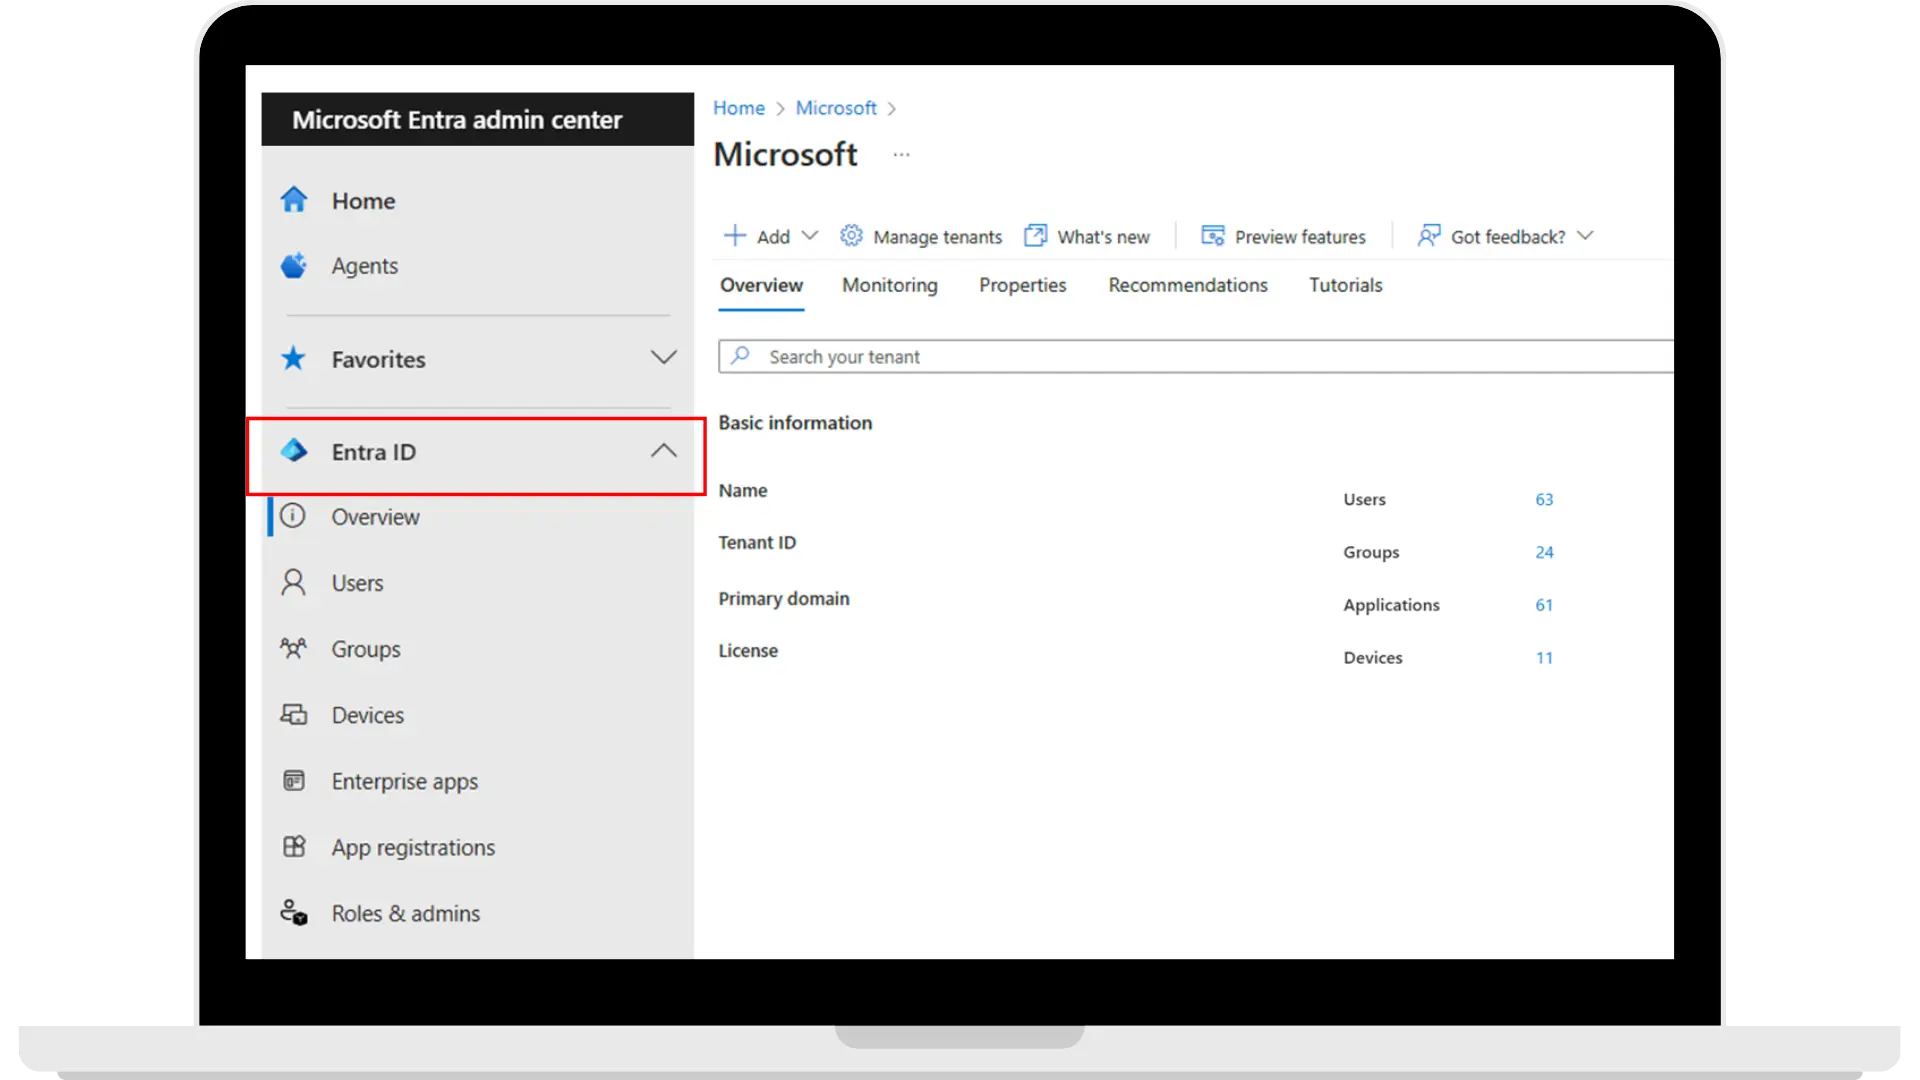Viewport: 1920px width, 1080px height.
Task: Click the What's new external-link icon
Action: pos(1036,236)
